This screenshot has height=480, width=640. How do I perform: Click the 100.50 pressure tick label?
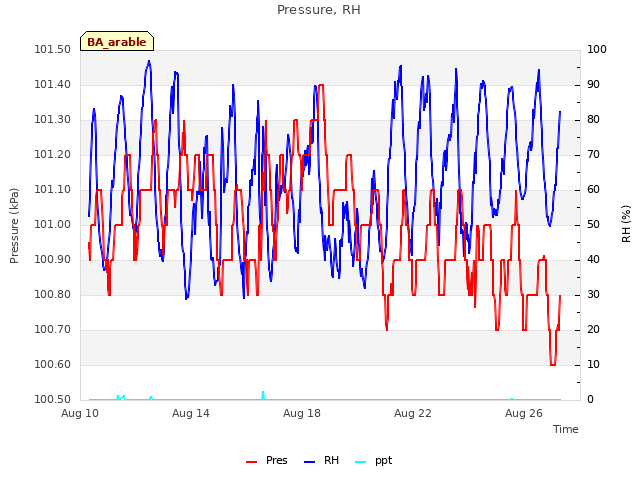(x=52, y=399)
